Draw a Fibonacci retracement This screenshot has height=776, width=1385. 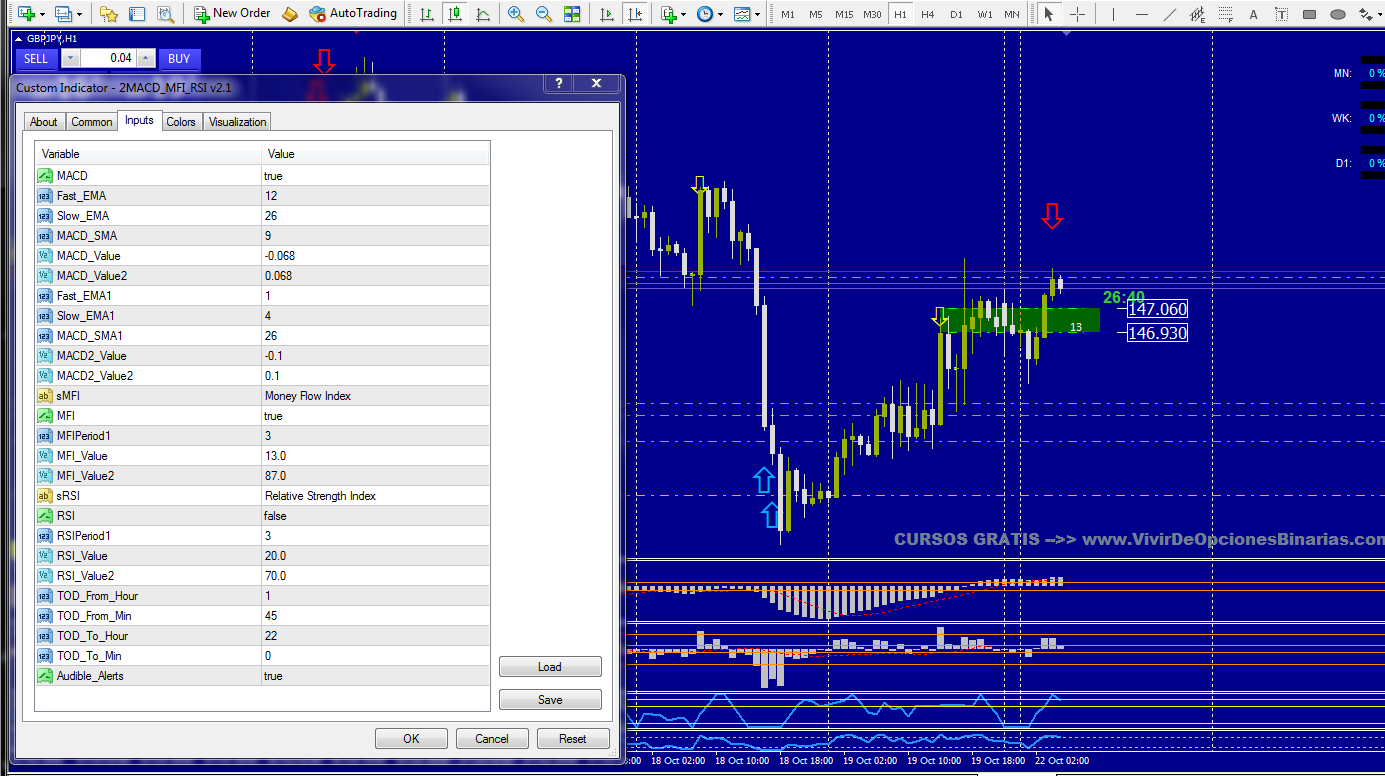[1226, 14]
